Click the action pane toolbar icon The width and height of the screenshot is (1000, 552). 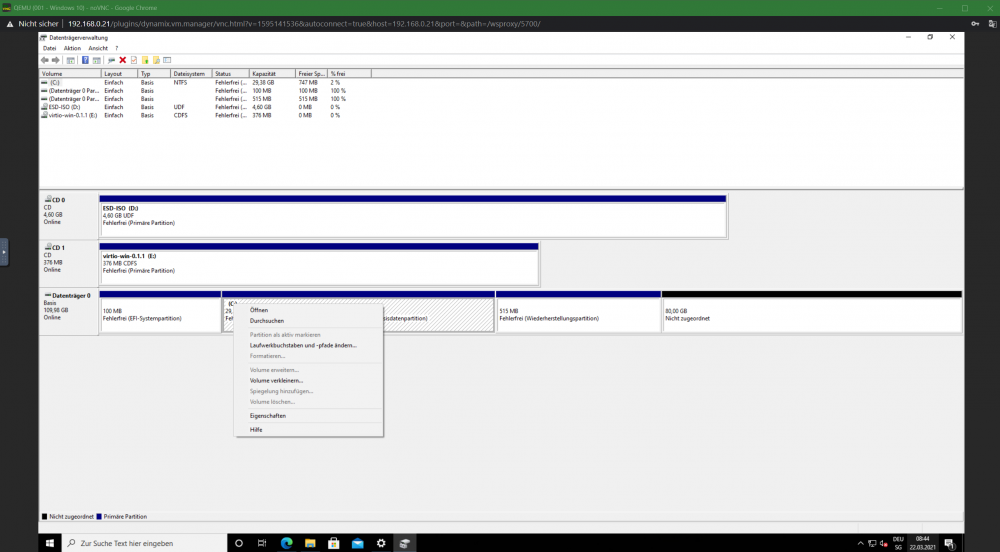(96, 60)
